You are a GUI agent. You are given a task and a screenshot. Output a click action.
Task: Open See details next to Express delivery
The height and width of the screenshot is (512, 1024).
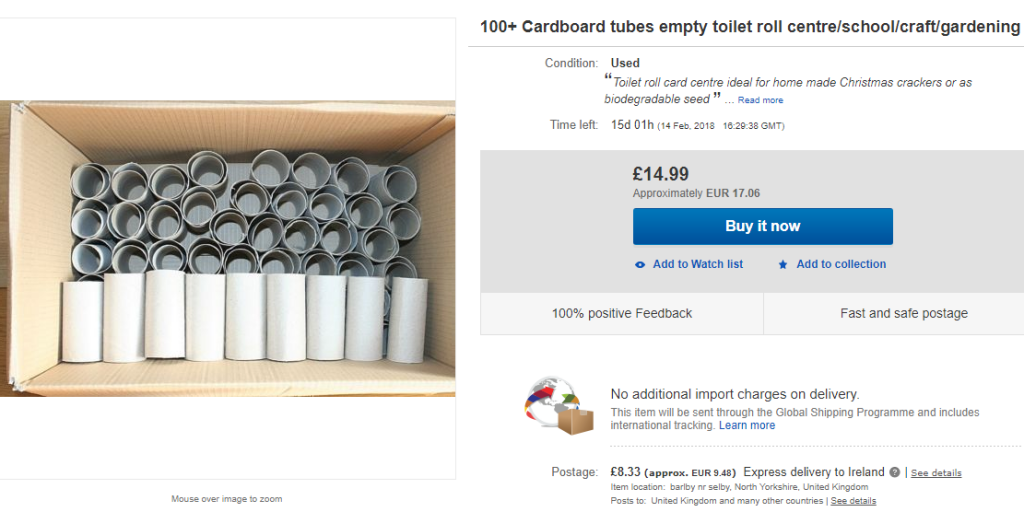(x=936, y=473)
